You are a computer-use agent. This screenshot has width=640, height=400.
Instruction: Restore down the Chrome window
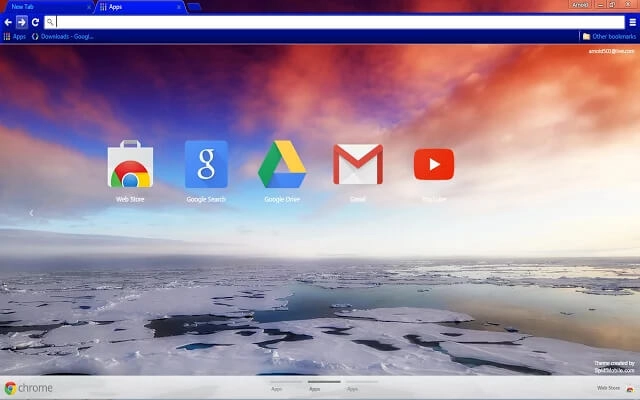[612, 4]
